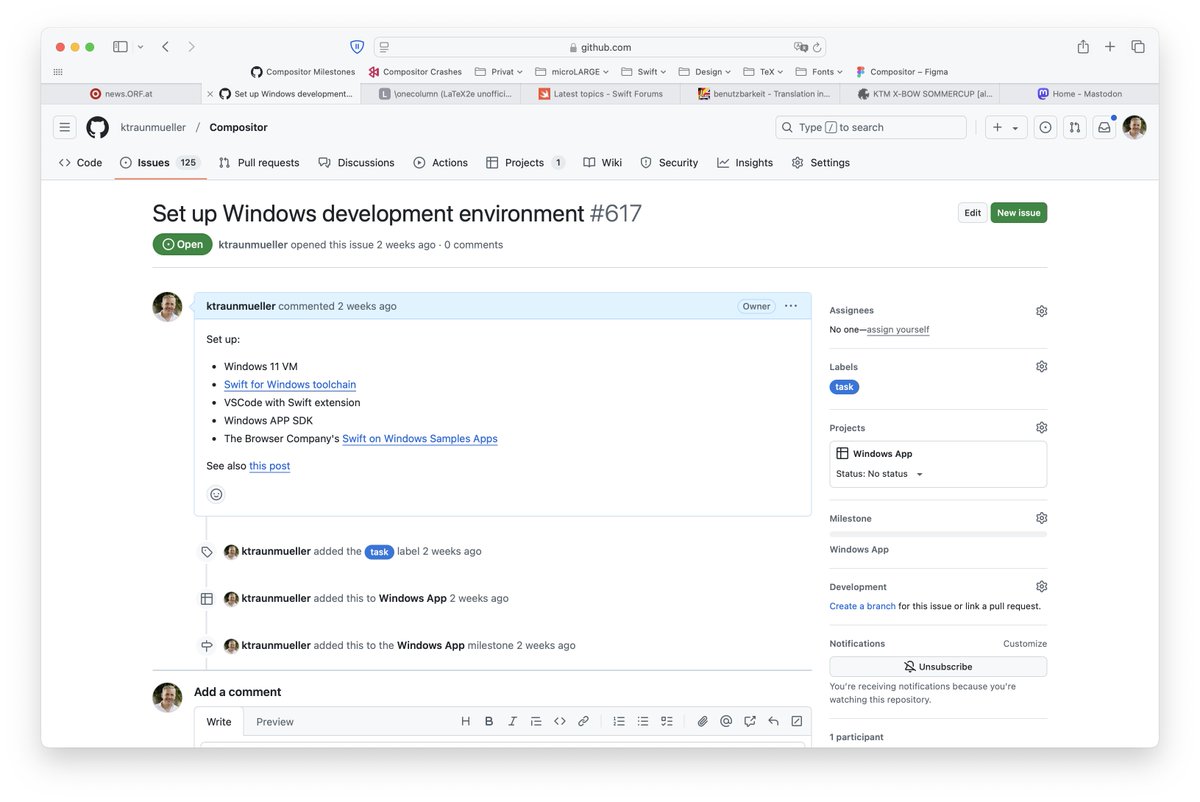Expand the Design bookmarks folder

[704, 72]
